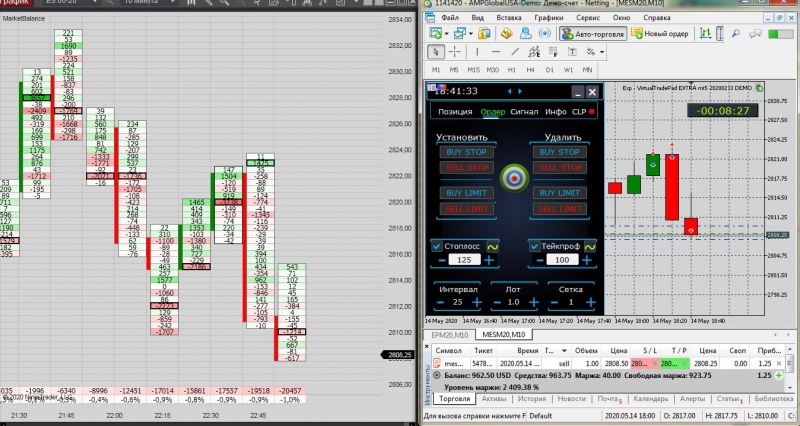This screenshot has height=426, width=800.
Task: Decrease Тейкпроф value with minus
Action: 540,260
